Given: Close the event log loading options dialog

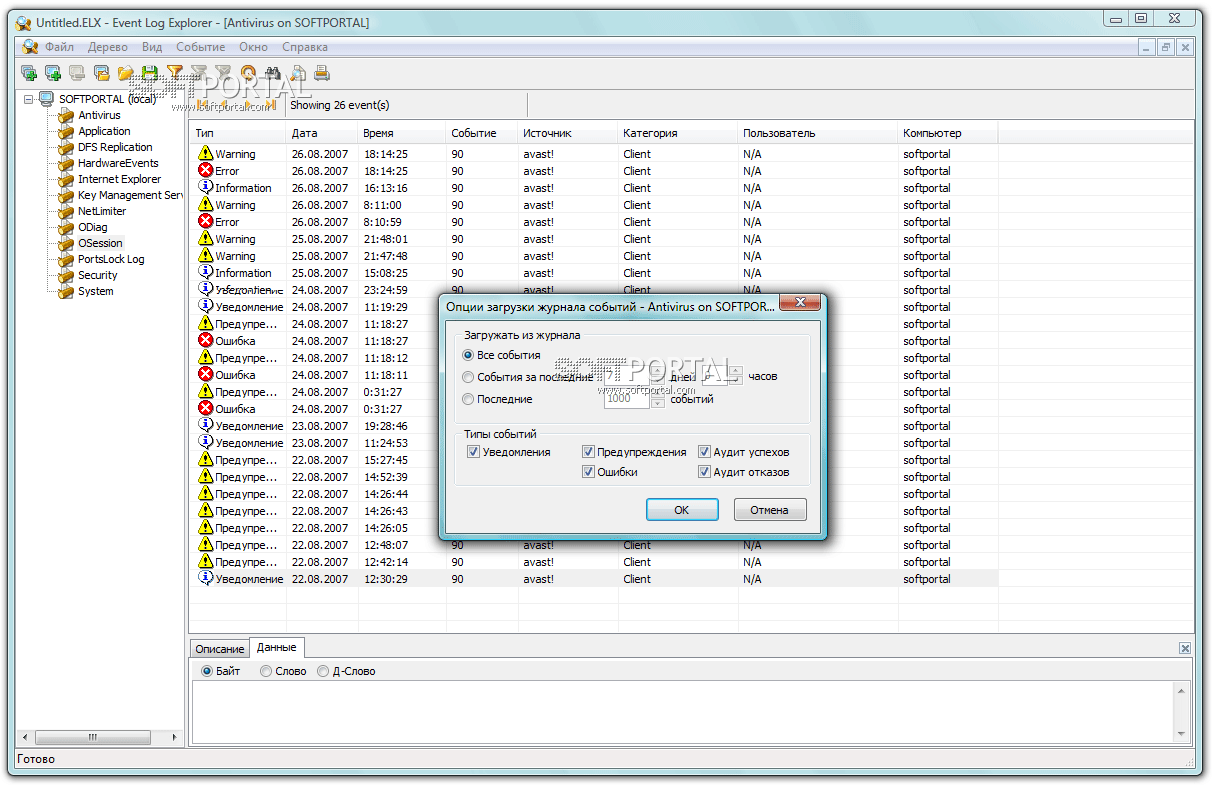Looking at the screenshot, I should click(800, 303).
